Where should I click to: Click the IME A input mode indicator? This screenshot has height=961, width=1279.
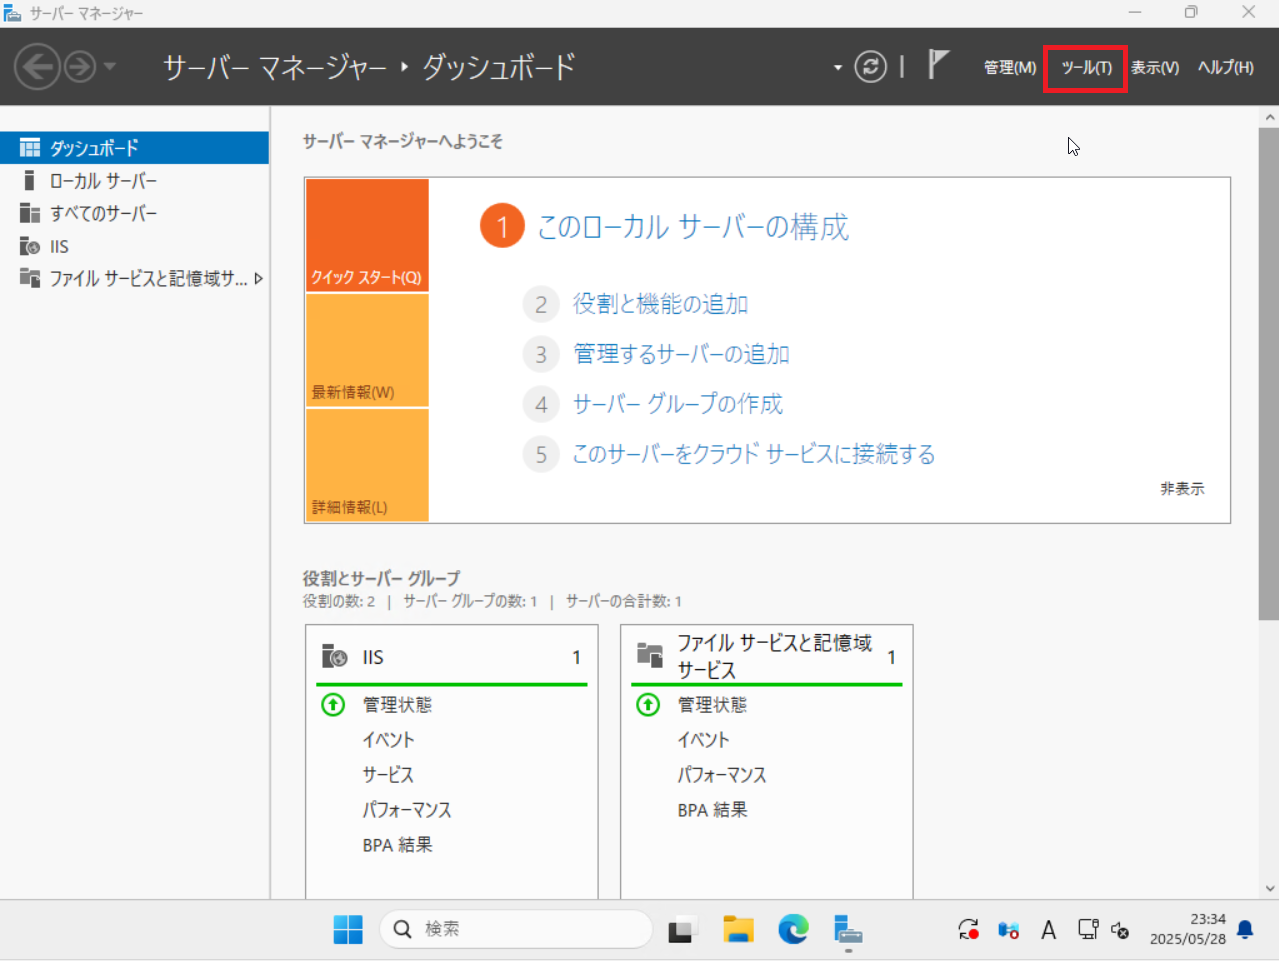tap(1049, 931)
